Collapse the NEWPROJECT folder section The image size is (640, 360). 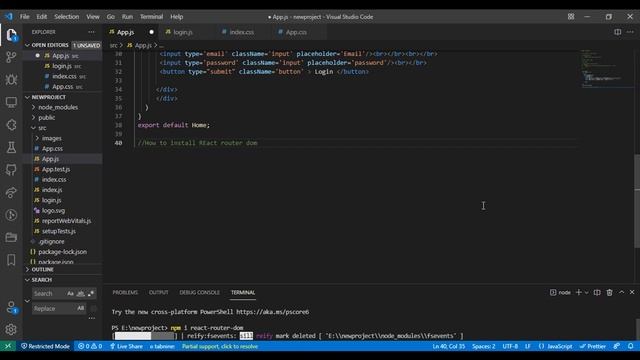pos(27,97)
